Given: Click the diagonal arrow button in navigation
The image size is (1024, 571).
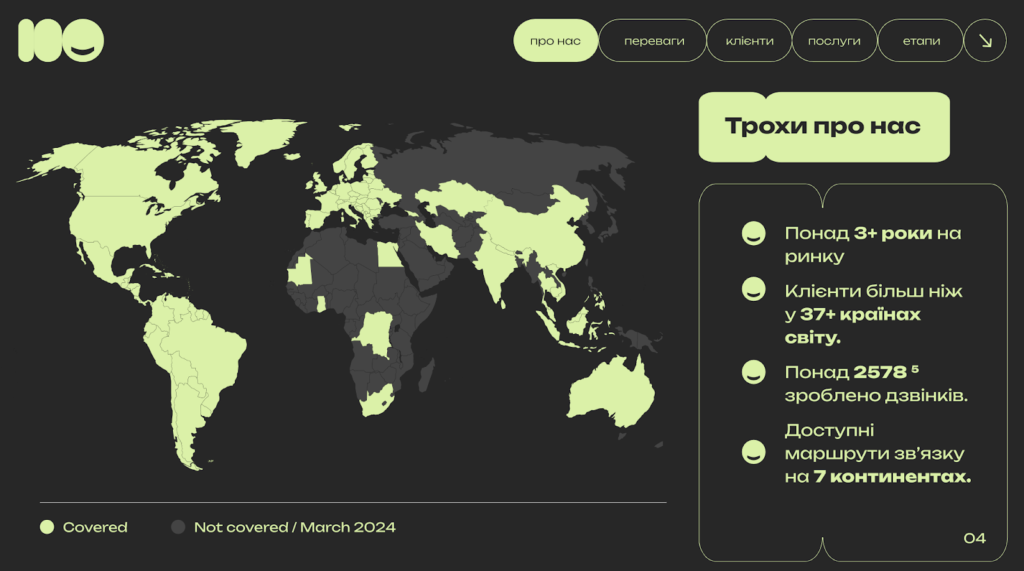Looking at the screenshot, I should [985, 41].
